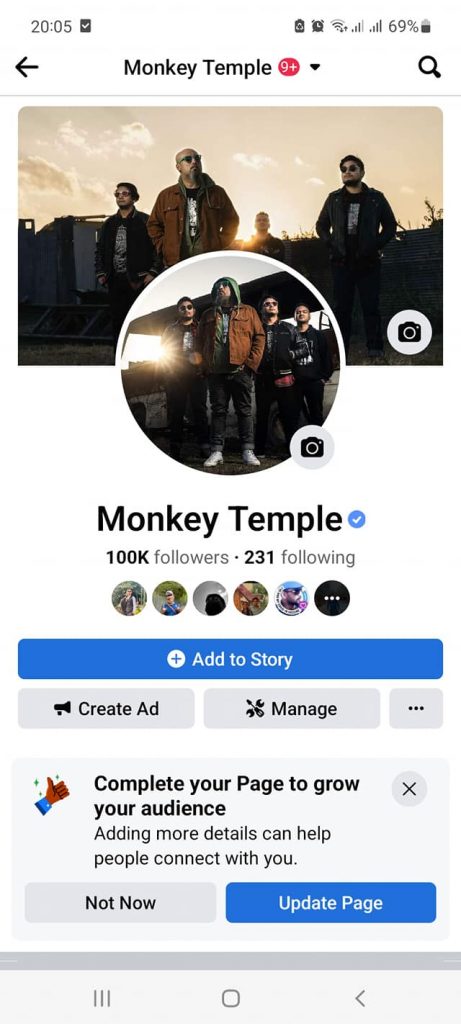The height and width of the screenshot is (1024, 461).
Task: Open search with the magnifier icon
Action: click(429, 67)
